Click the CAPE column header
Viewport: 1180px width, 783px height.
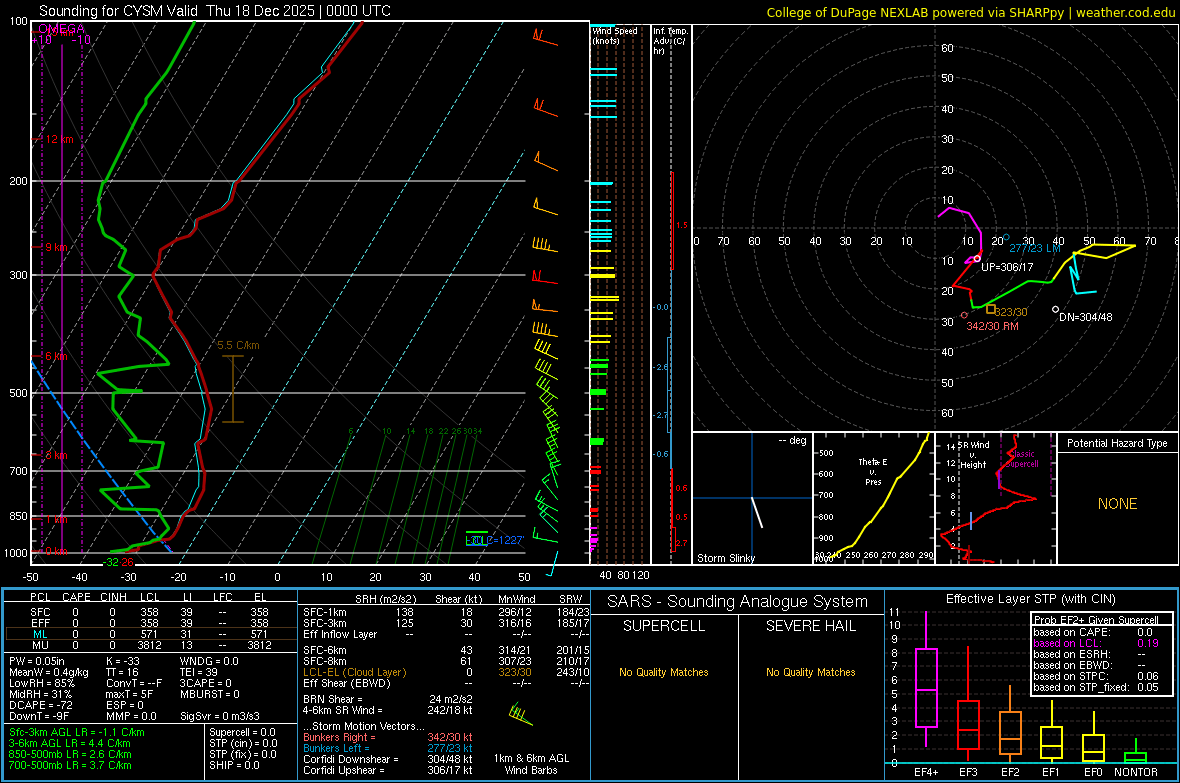click(x=76, y=597)
